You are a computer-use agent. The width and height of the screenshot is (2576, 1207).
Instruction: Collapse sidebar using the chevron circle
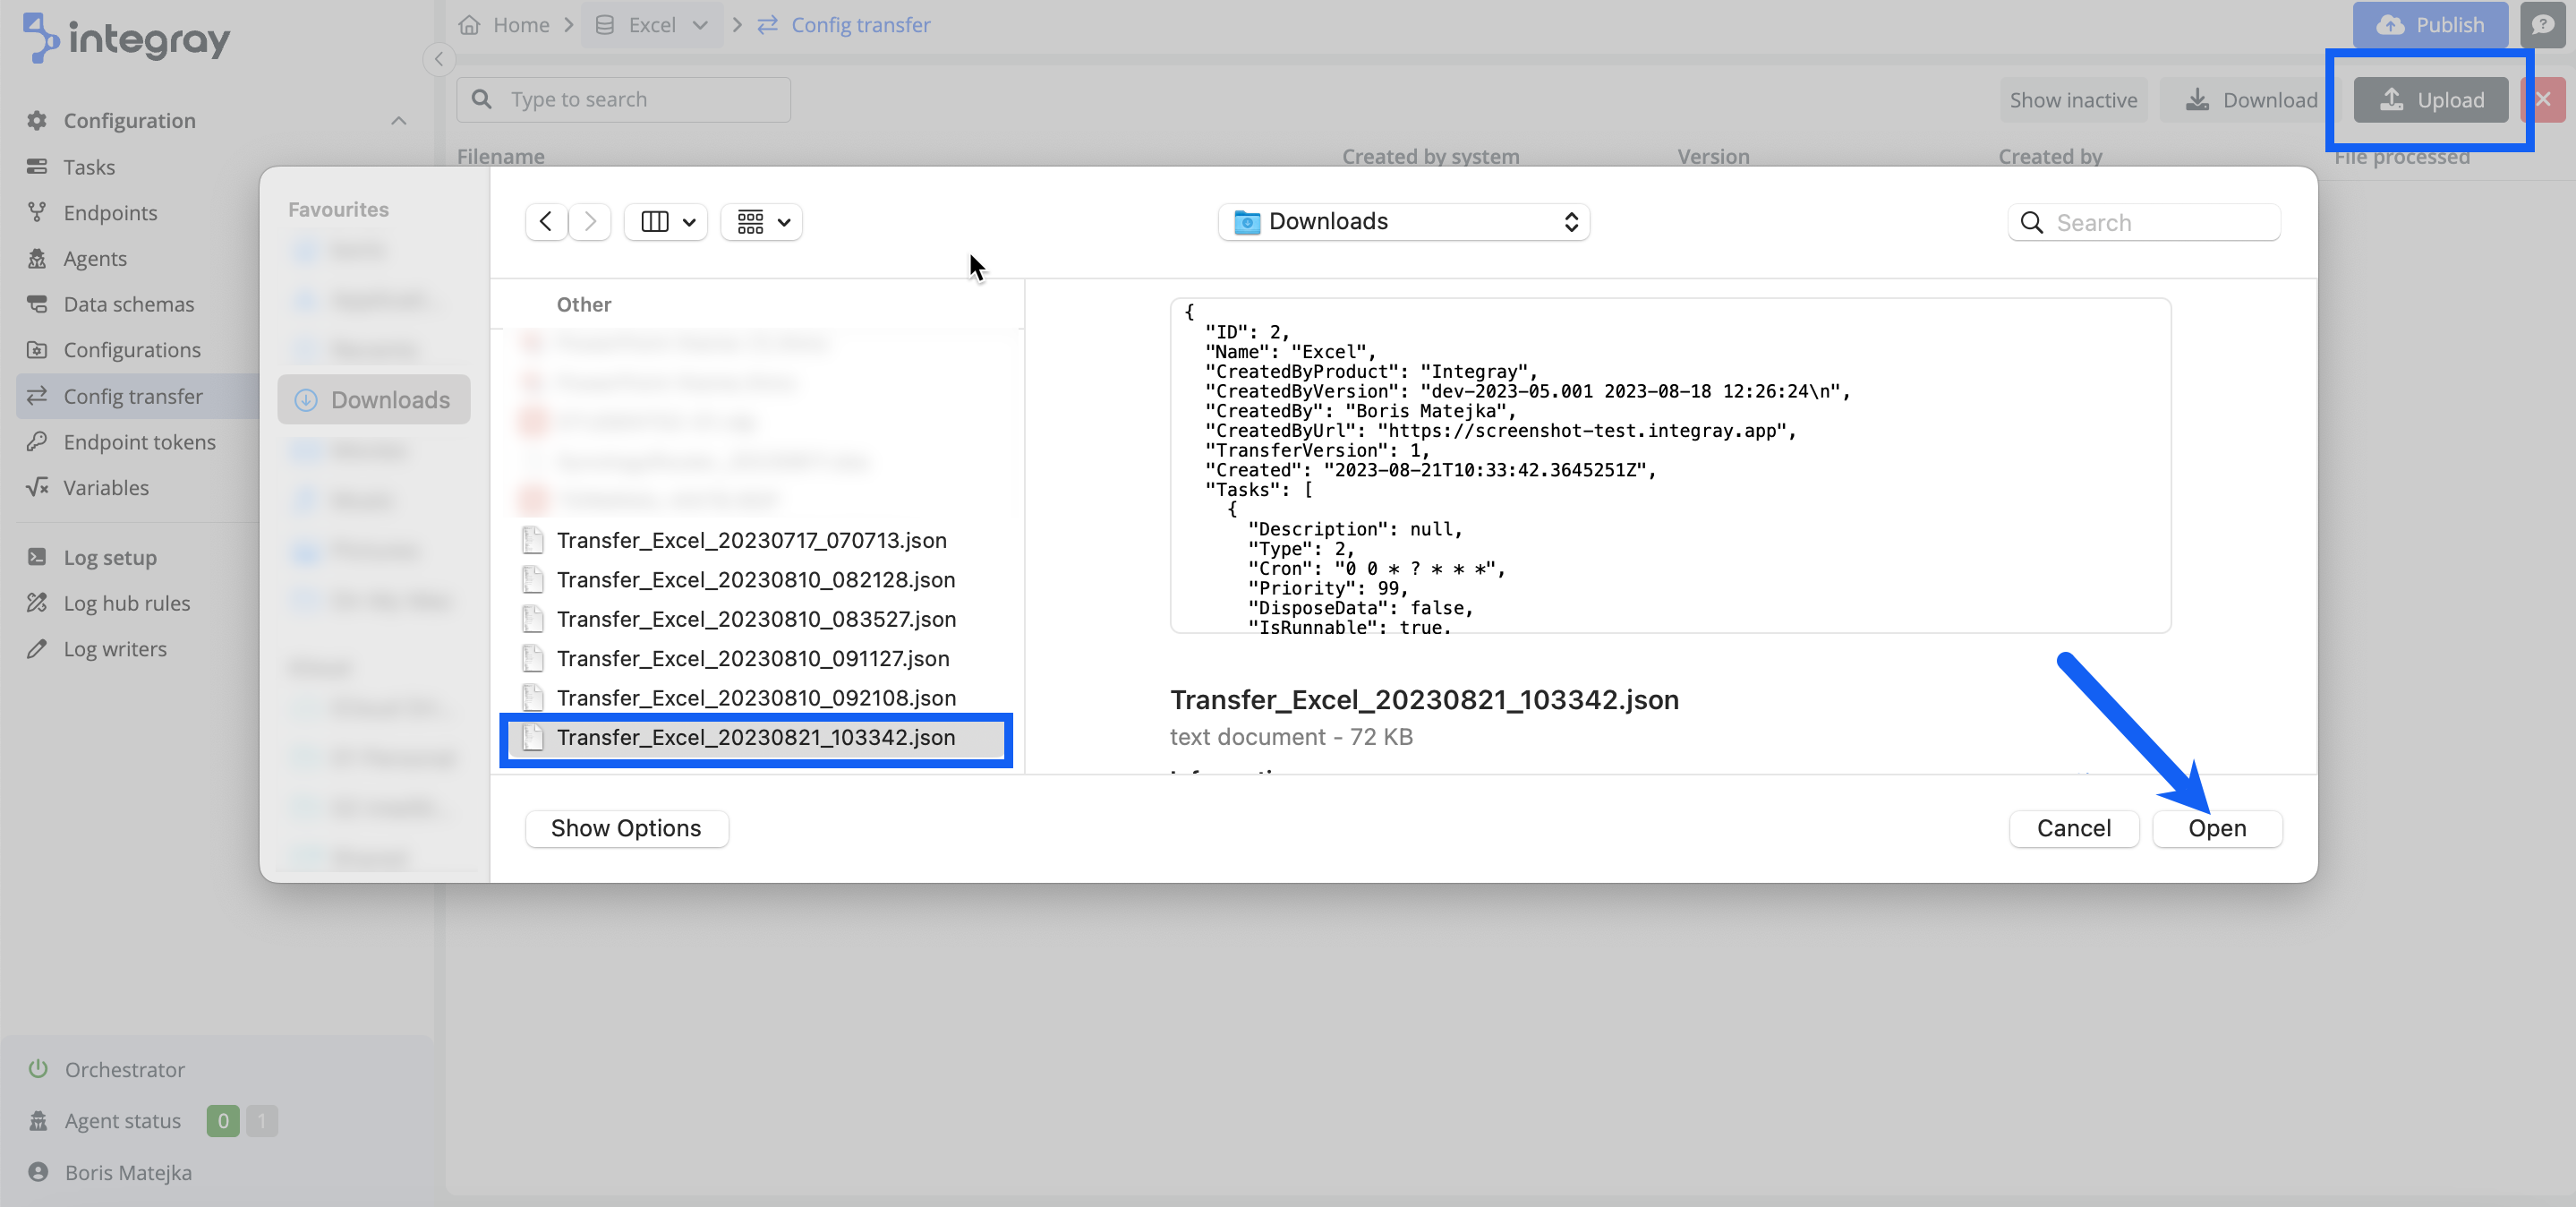(x=438, y=59)
